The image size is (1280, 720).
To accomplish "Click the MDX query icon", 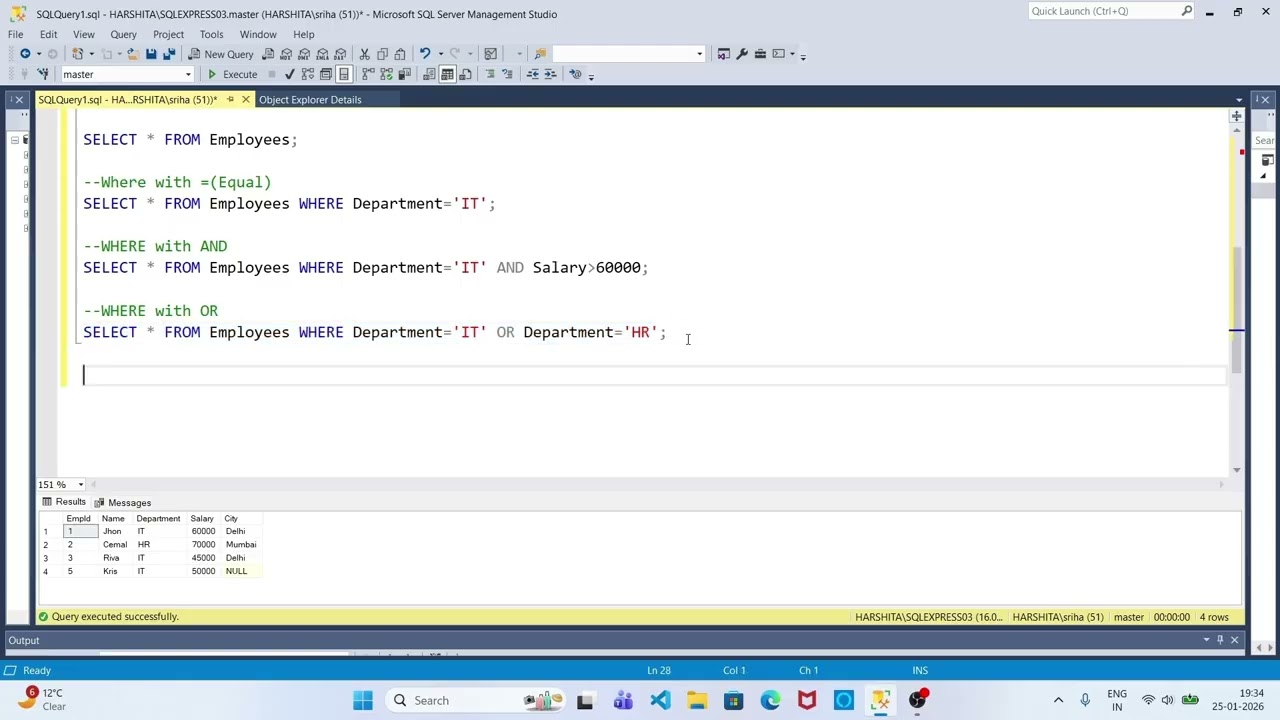I will [x=286, y=54].
